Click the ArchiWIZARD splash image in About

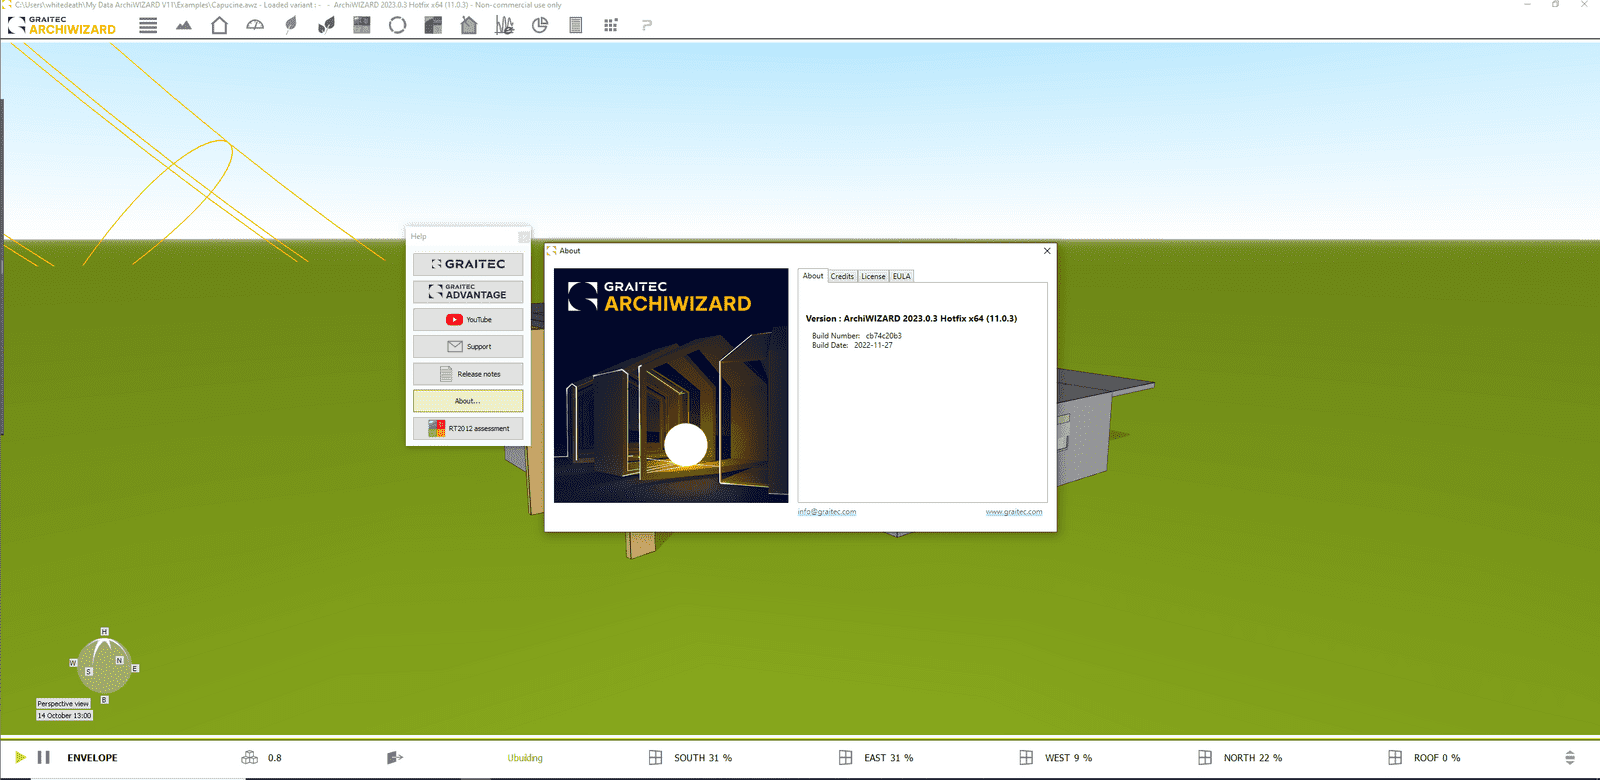point(671,385)
